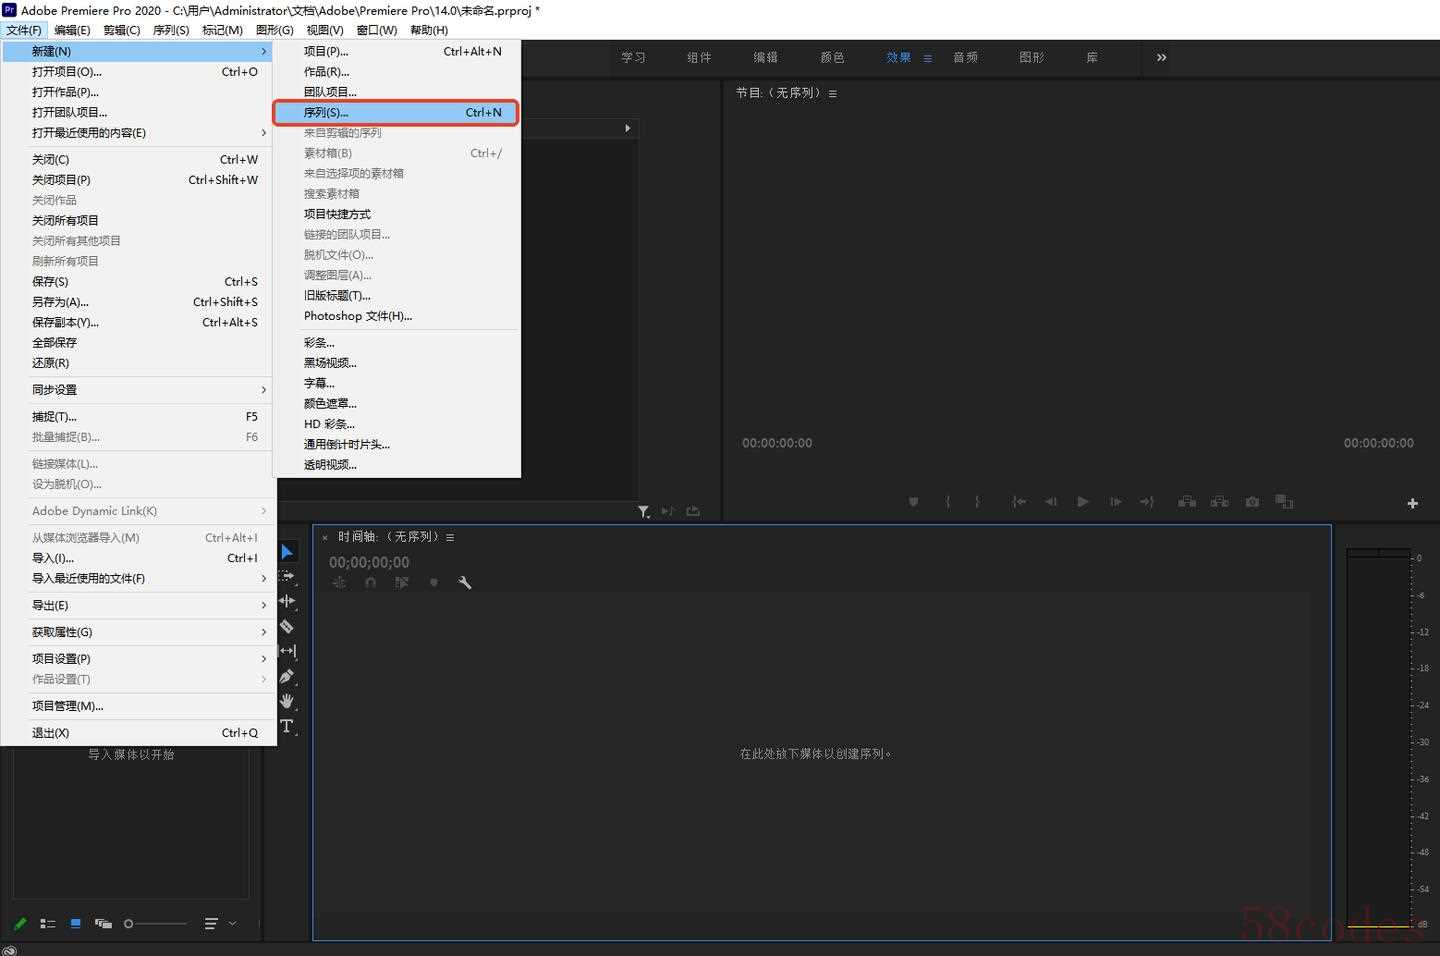Switch to 图形 workspace tab

(x=1031, y=57)
